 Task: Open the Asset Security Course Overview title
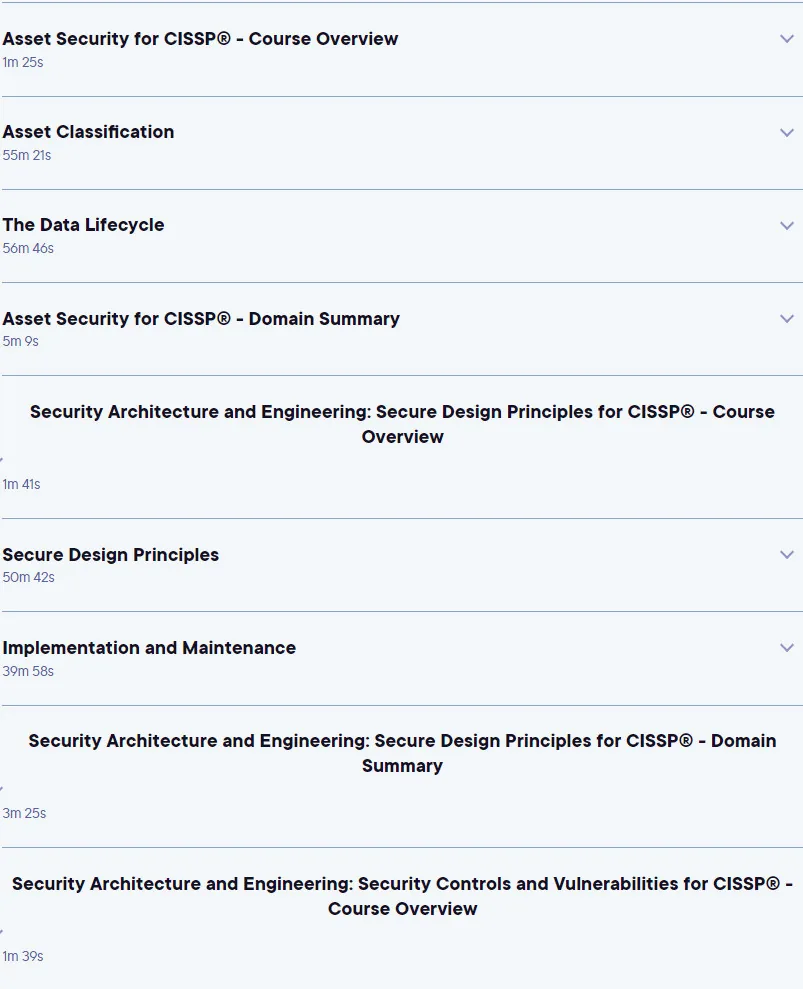[x=201, y=39]
